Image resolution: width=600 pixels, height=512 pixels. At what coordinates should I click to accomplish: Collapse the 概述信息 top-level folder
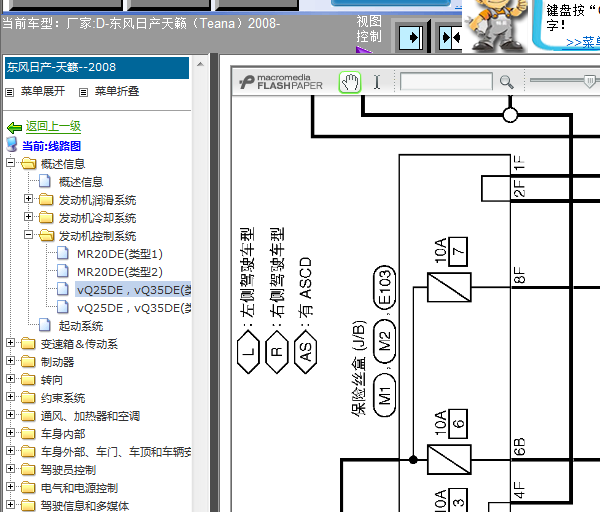[x=10, y=163]
